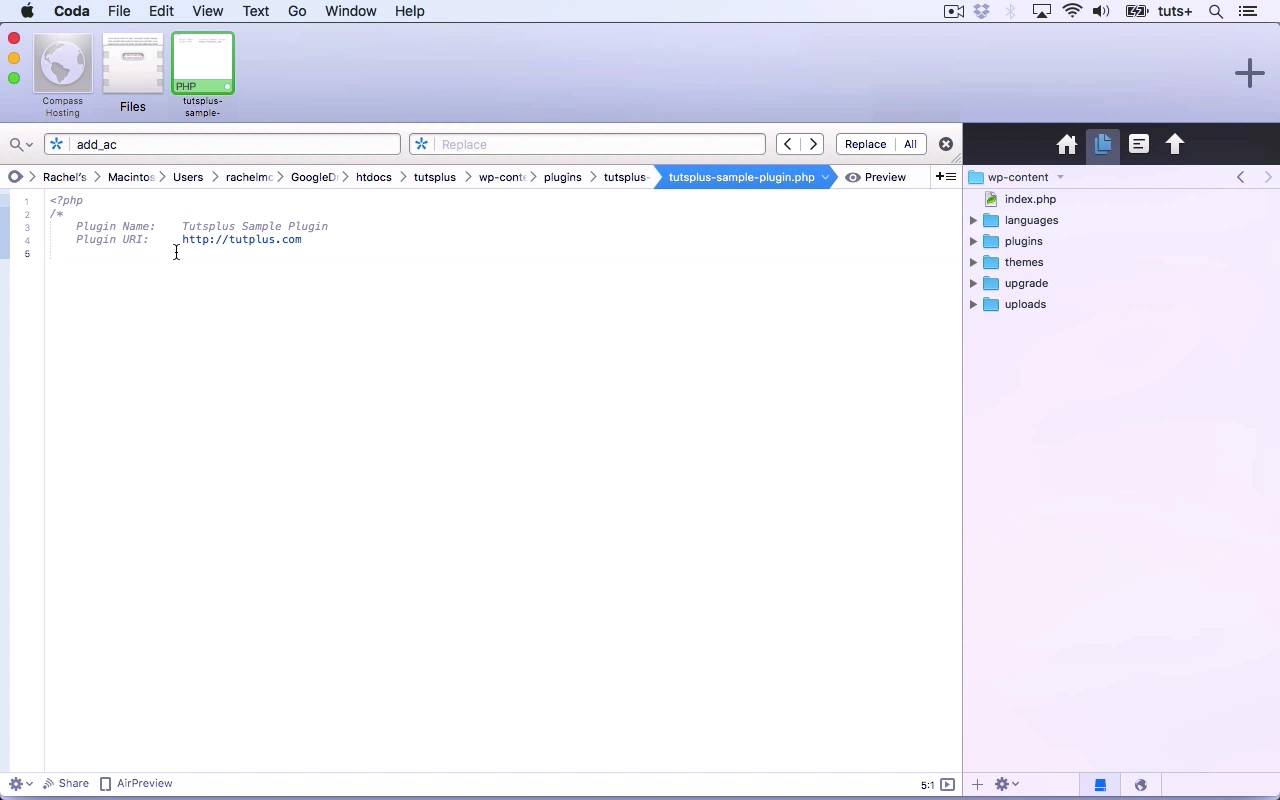Select plugins in the path bar

coord(563,177)
